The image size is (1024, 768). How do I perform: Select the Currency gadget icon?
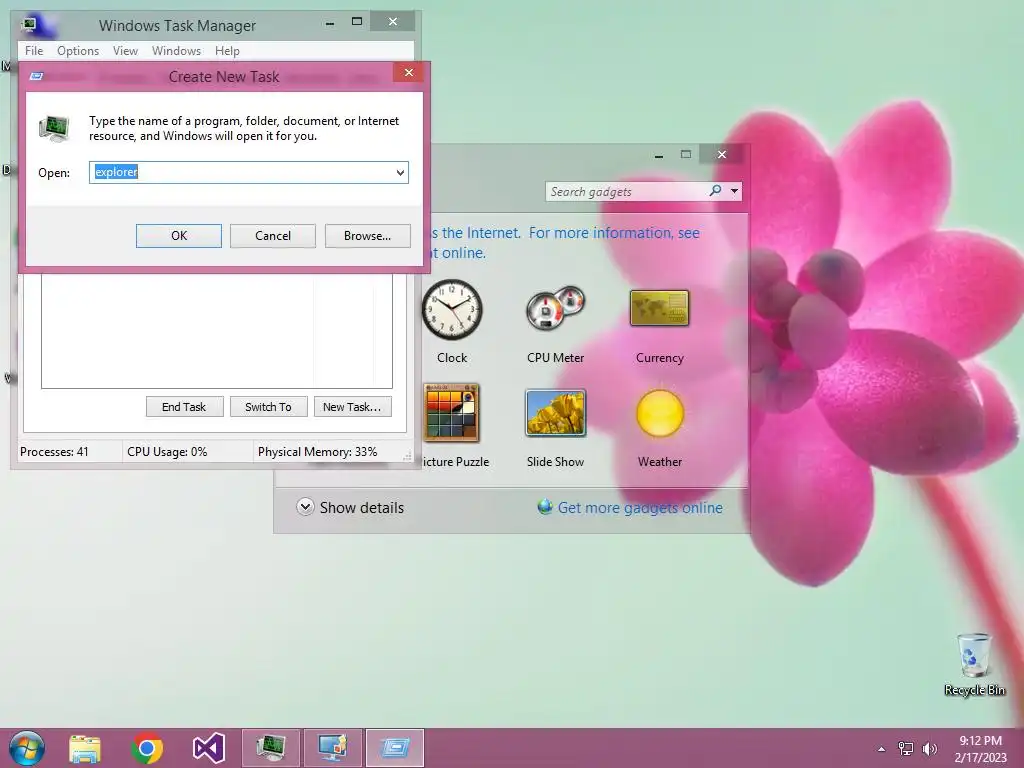click(659, 308)
